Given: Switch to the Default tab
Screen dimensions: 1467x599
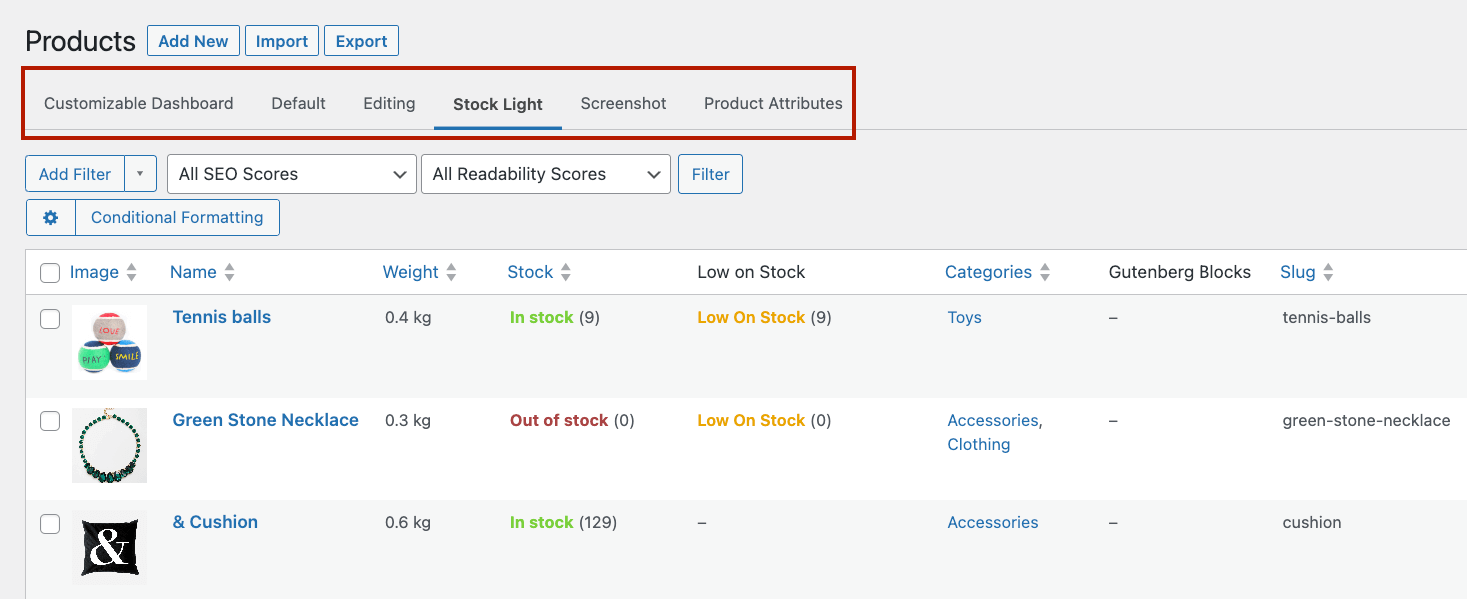Looking at the screenshot, I should [x=297, y=103].
